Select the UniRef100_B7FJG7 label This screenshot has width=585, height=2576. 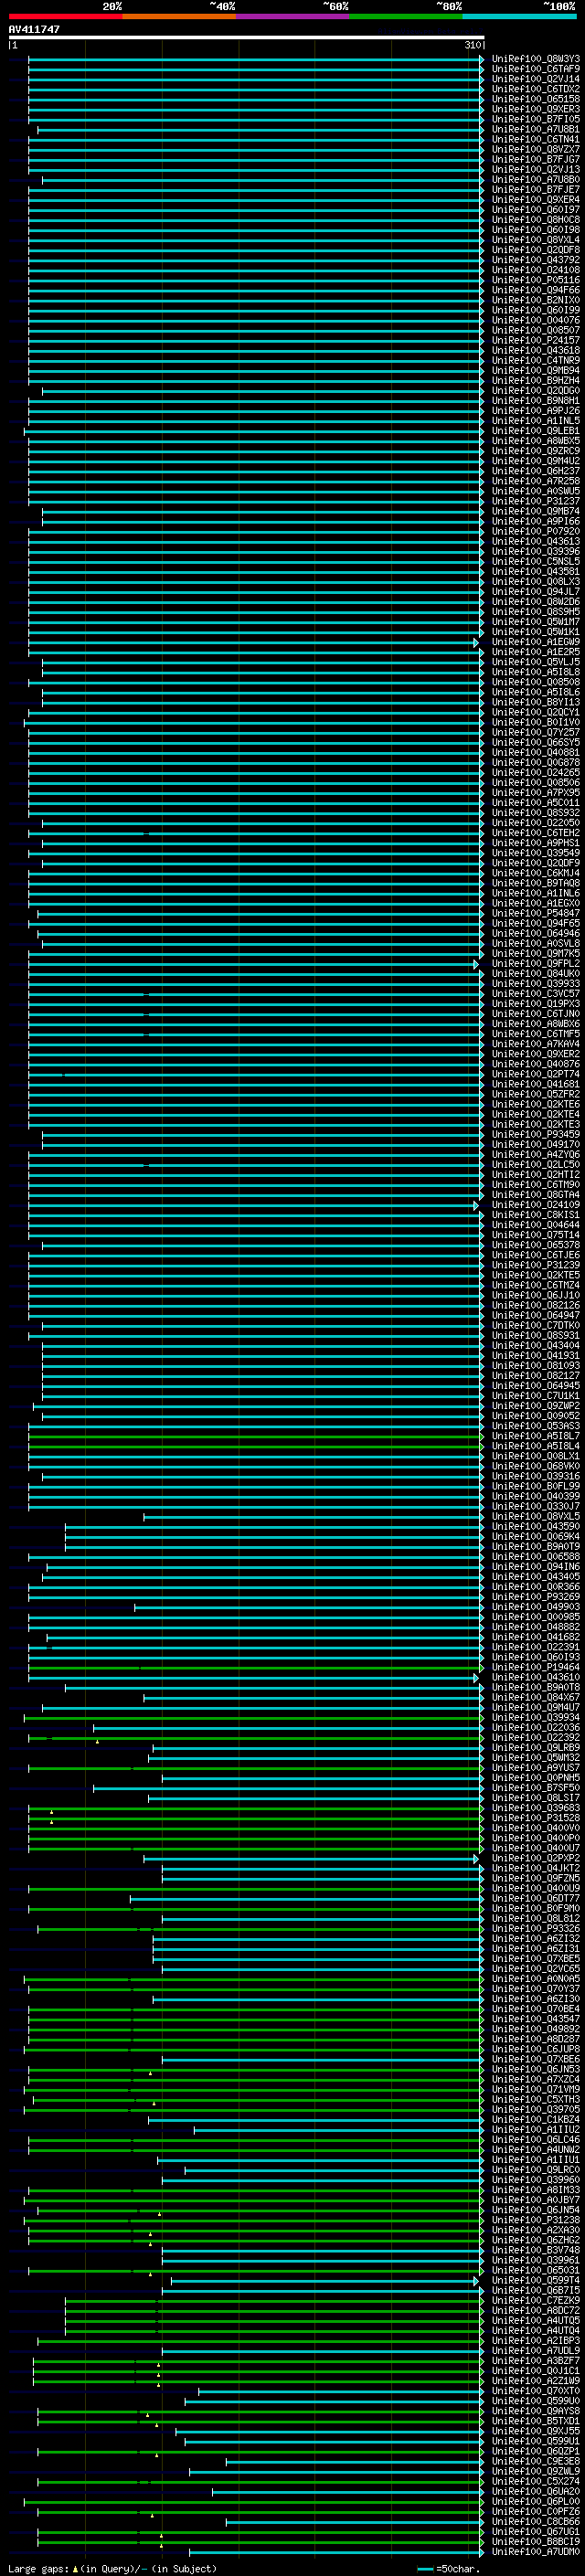(x=536, y=159)
